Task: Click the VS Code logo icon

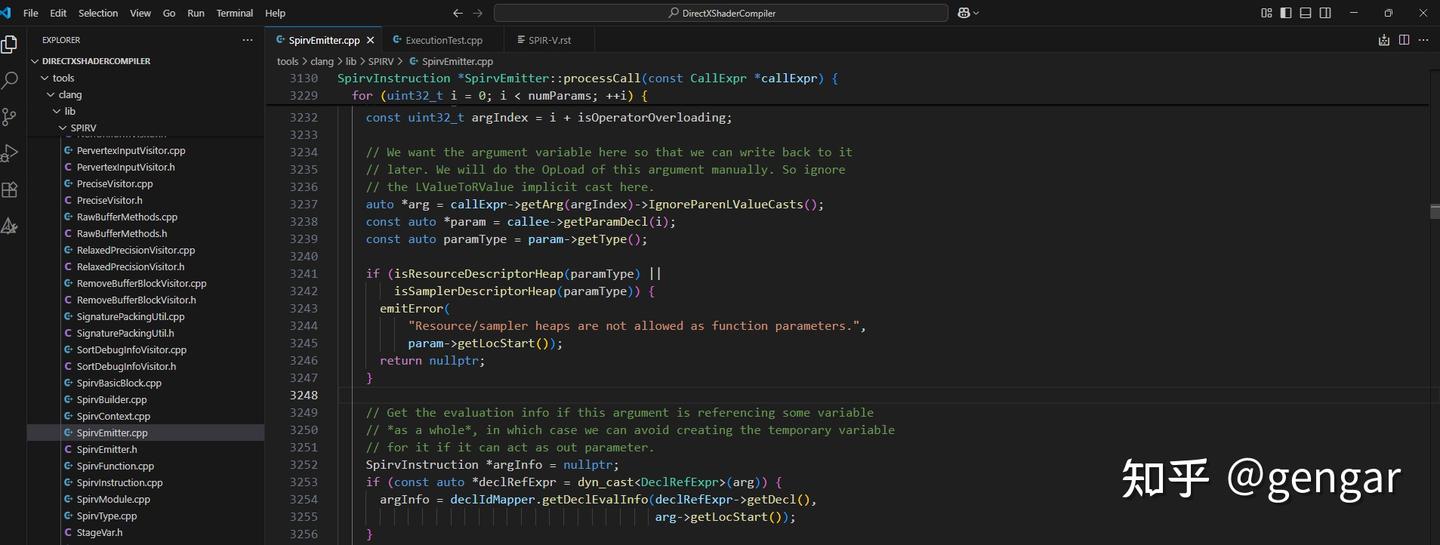Action: coord(5,13)
